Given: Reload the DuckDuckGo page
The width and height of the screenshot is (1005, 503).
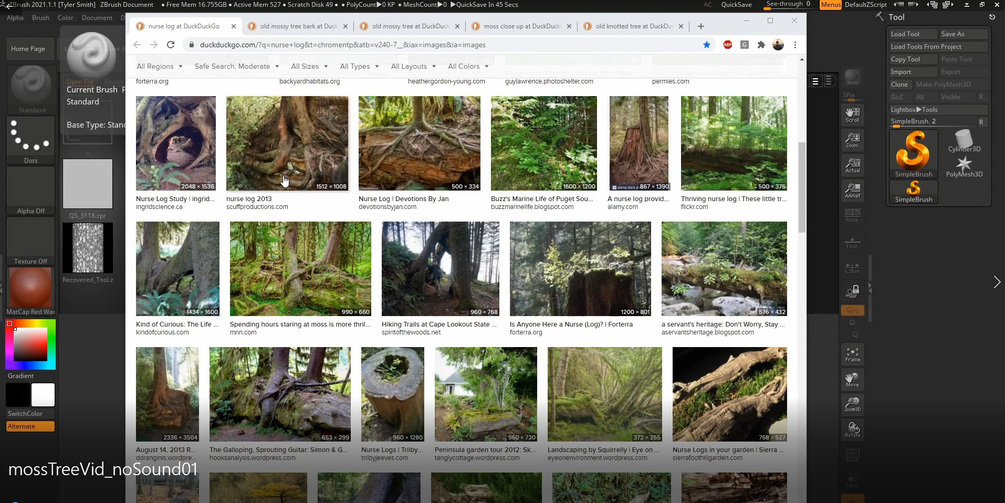Looking at the screenshot, I should 170,45.
